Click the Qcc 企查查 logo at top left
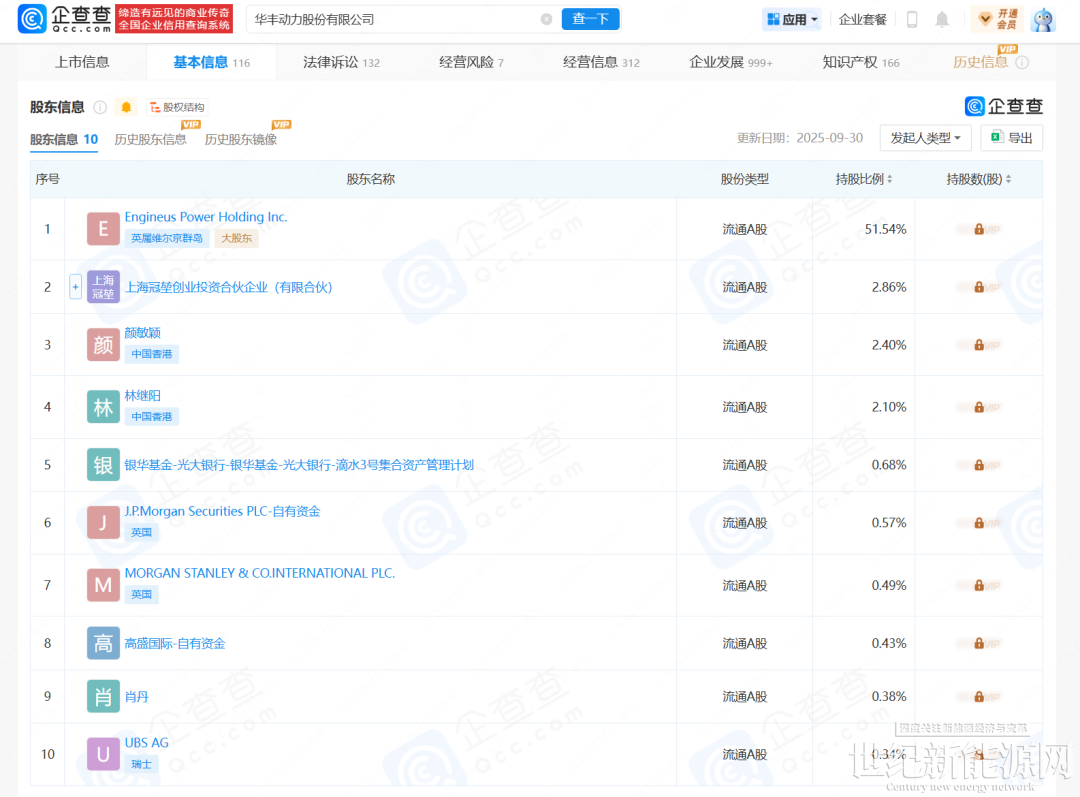 click(x=64, y=19)
